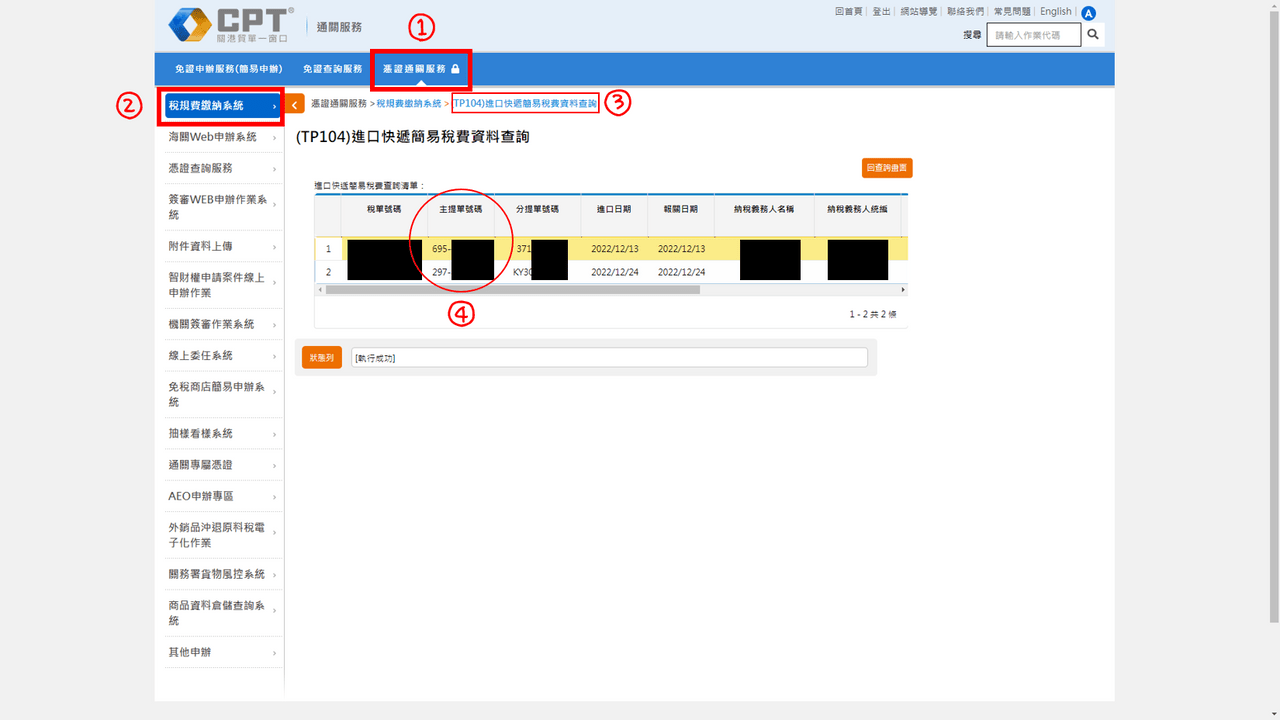The width and height of the screenshot is (1280, 720).
Task: Click the 分提單號碼 column header
Action: click(x=537, y=210)
